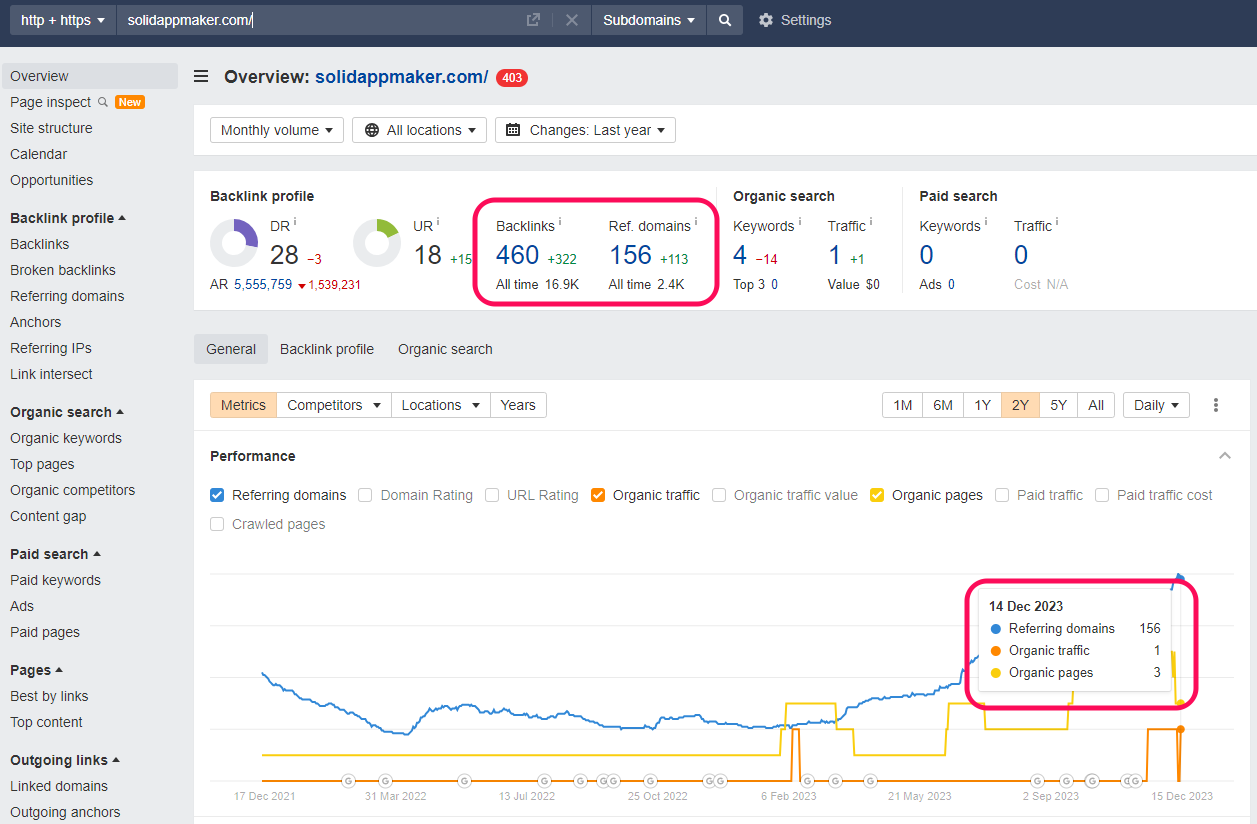Image resolution: width=1257 pixels, height=824 pixels.
Task: Enable Organic traffic value checkbox
Action: pyautogui.click(x=719, y=495)
